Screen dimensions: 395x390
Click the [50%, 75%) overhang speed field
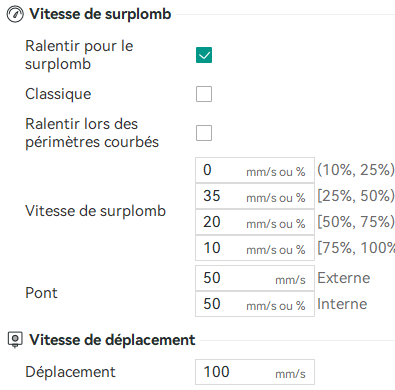pyautogui.click(x=255, y=222)
